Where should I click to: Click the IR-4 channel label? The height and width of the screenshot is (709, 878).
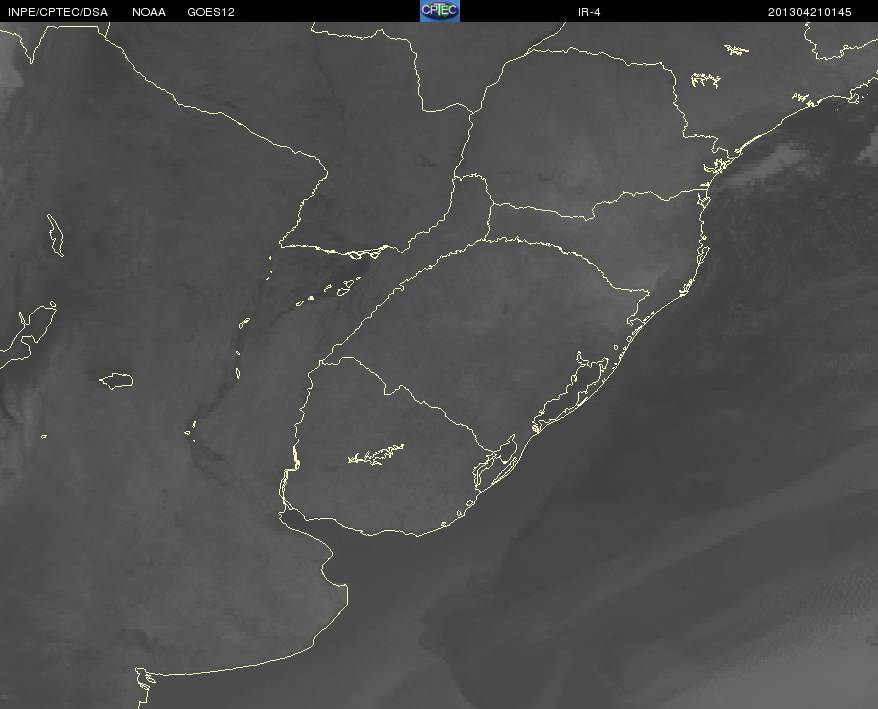(589, 12)
